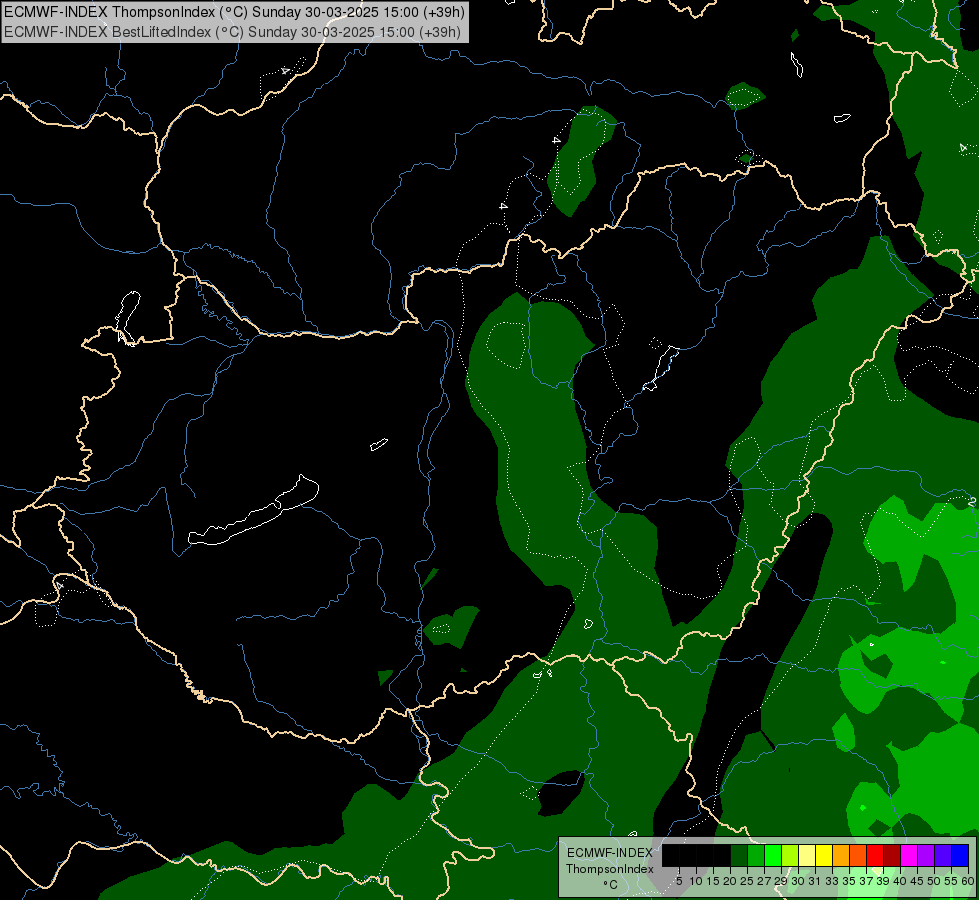Click the bright green 27–29 legend swatch
The image size is (979, 900).
[x=773, y=855]
